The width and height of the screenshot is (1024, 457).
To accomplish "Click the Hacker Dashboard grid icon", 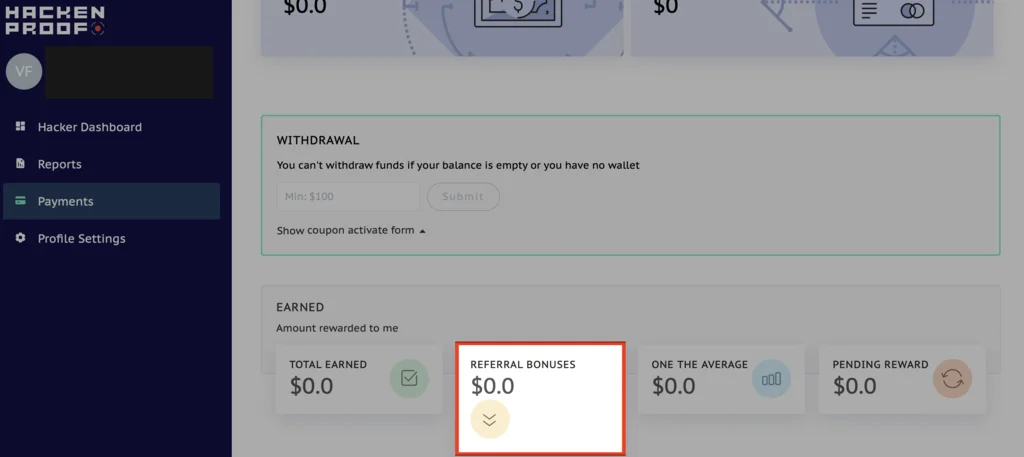I will tap(20, 126).
